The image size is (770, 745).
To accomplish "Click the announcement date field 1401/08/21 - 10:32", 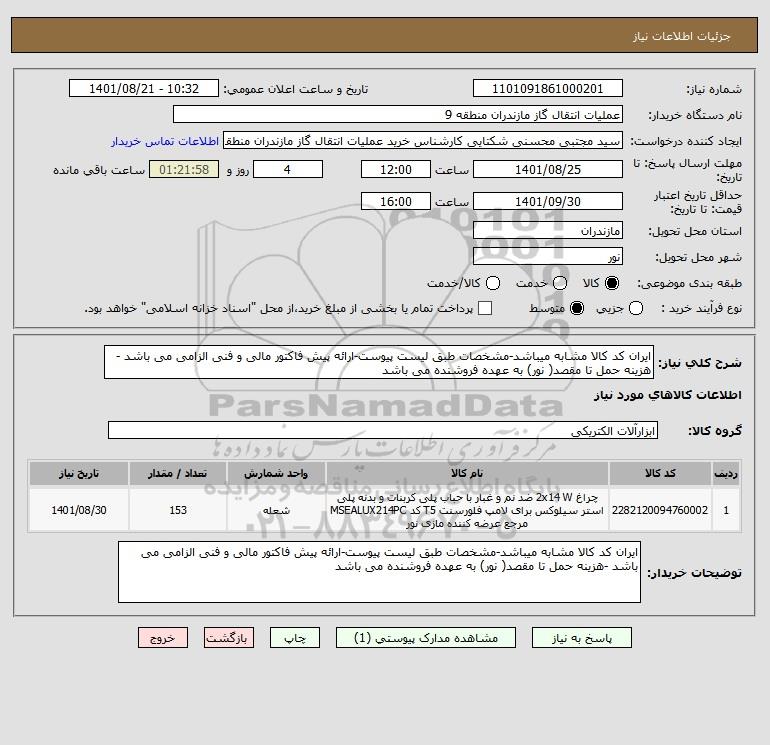I will click(x=144, y=89).
